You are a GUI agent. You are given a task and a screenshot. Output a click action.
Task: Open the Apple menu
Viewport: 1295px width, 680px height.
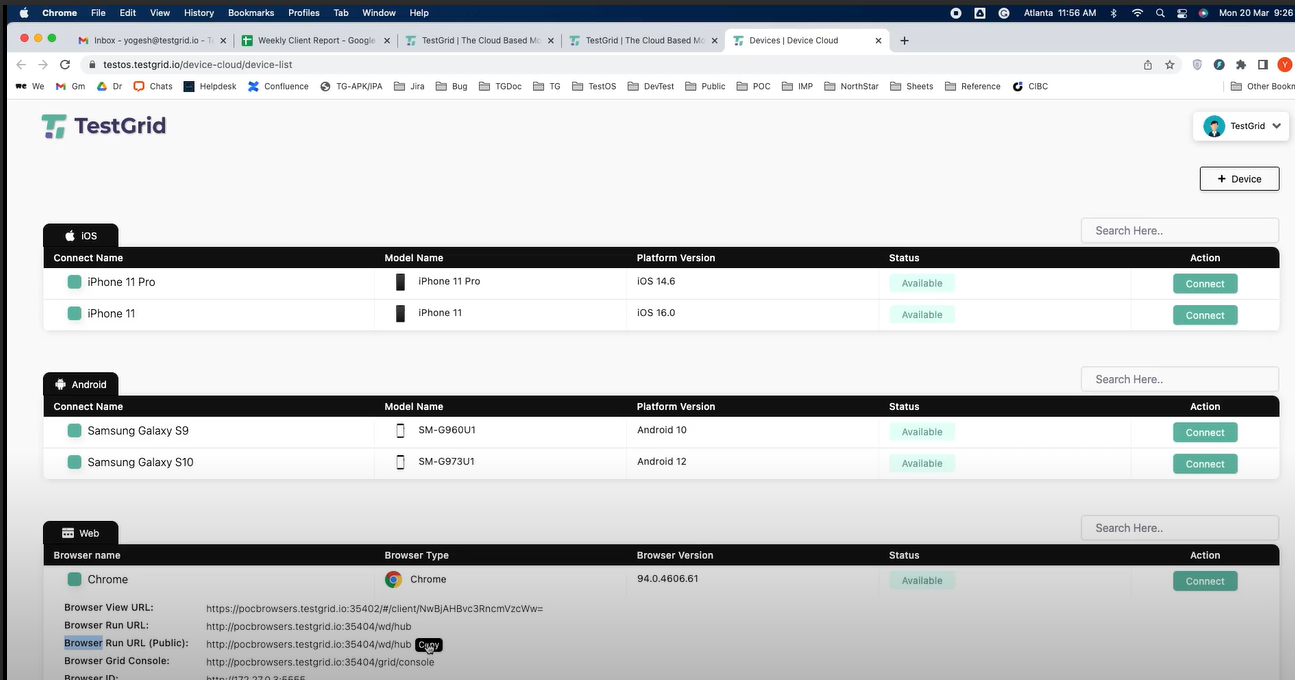pos(23,13)
